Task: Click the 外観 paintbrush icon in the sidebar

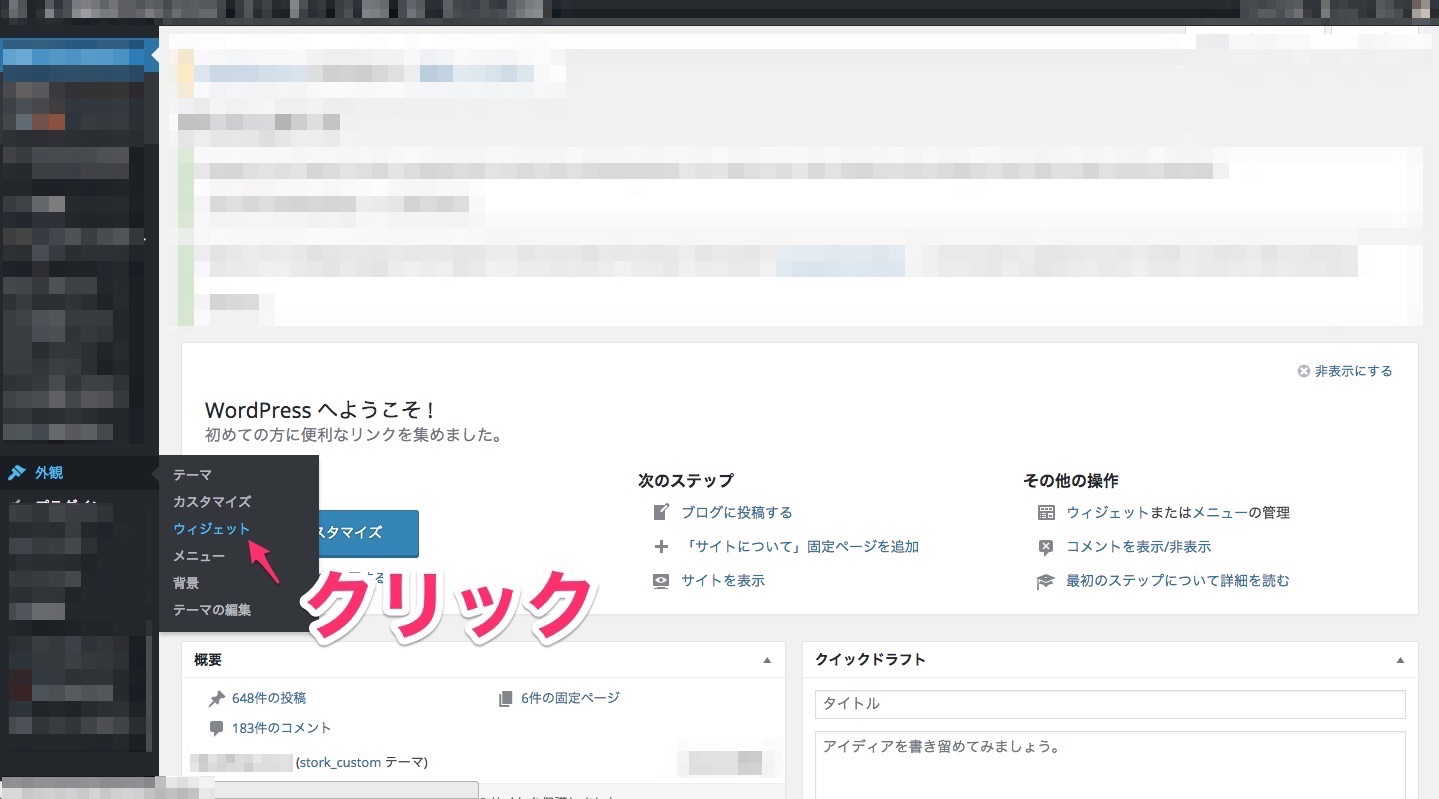Action: click(x=17, y=473)
